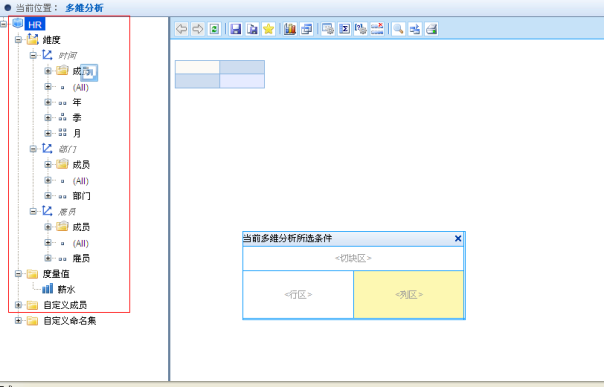Select the 薪水 measure item
This screenshot has height=387, width=604.
(66, 289)
